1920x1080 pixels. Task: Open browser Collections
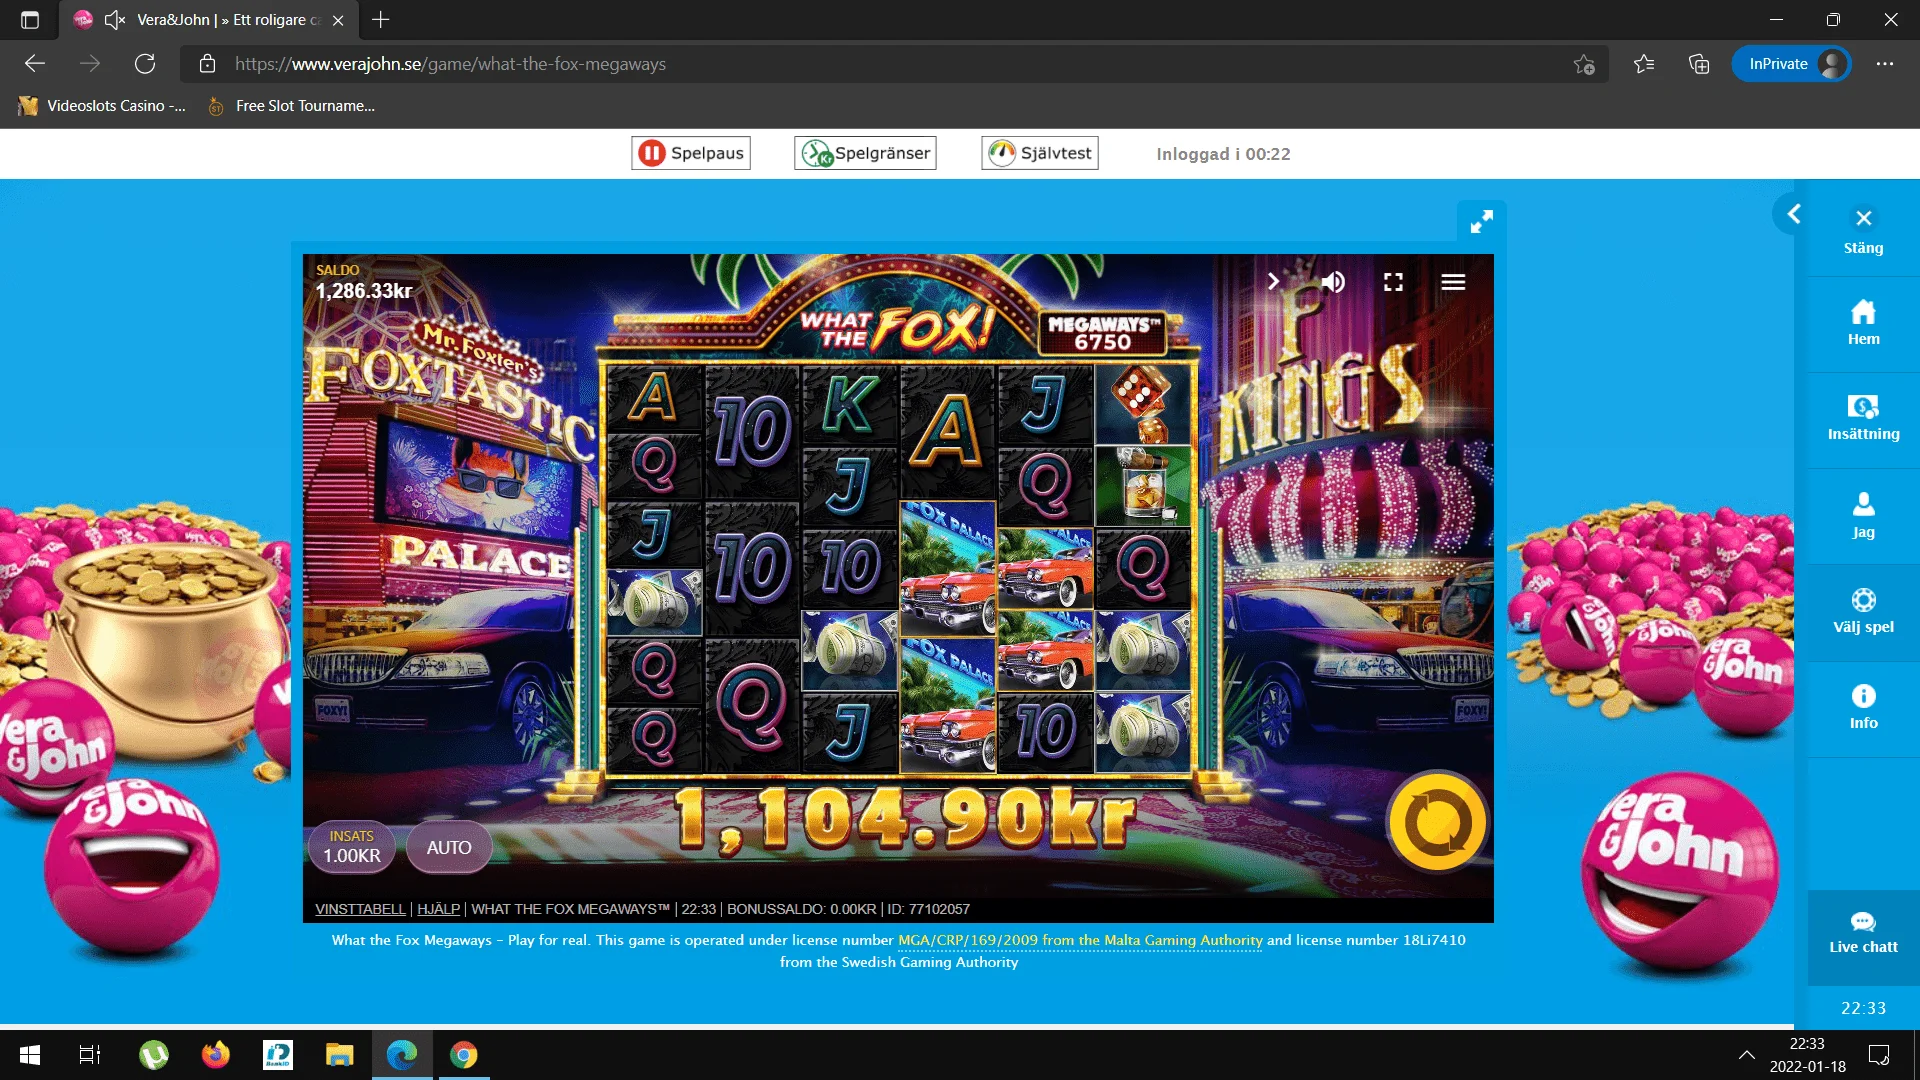[1699, 64]
